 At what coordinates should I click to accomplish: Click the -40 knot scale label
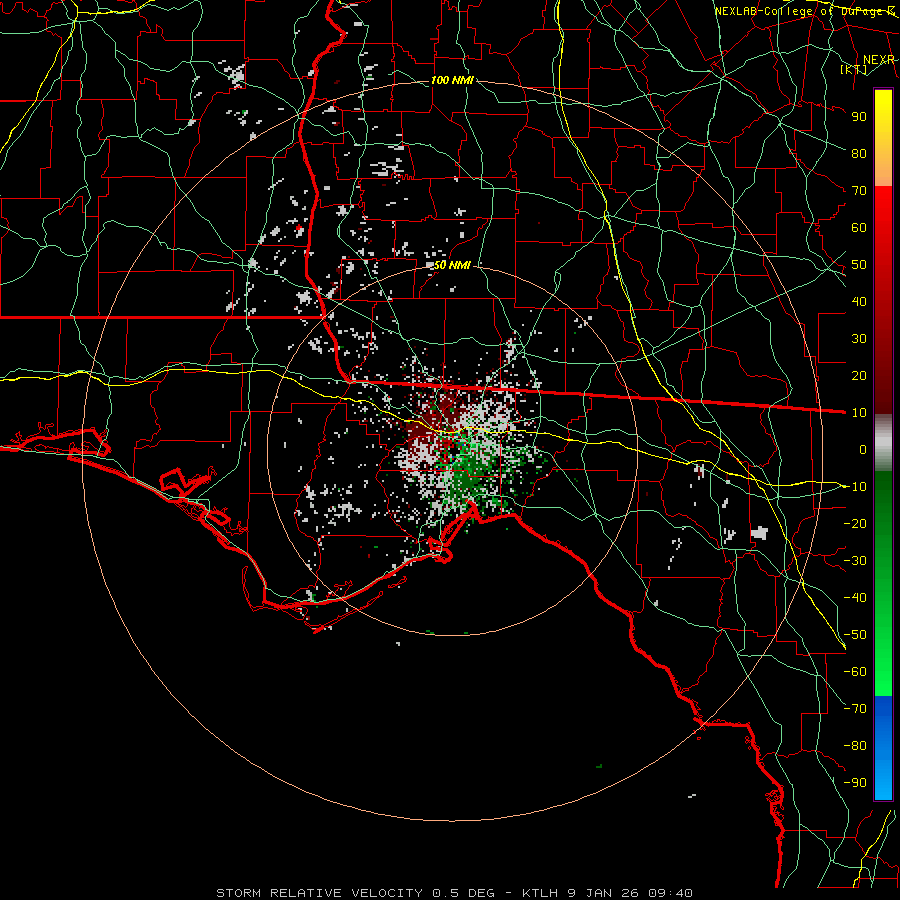pos(855,598)
